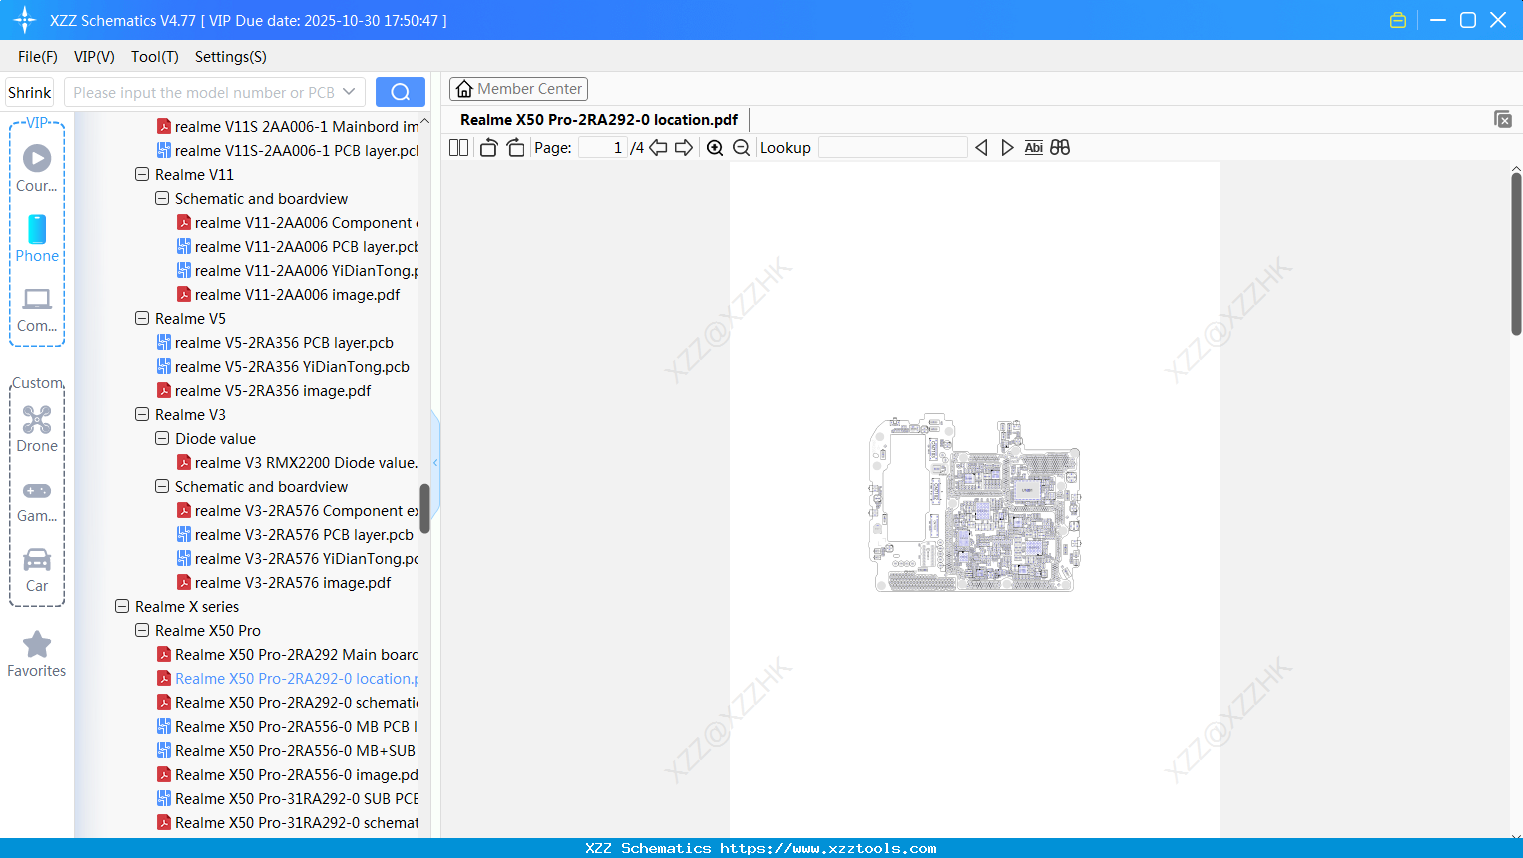Open realme V11-2AA006 YiDianTong file
The height and width of the screenshot is (858, 1523).
click(x=298, y=270)
